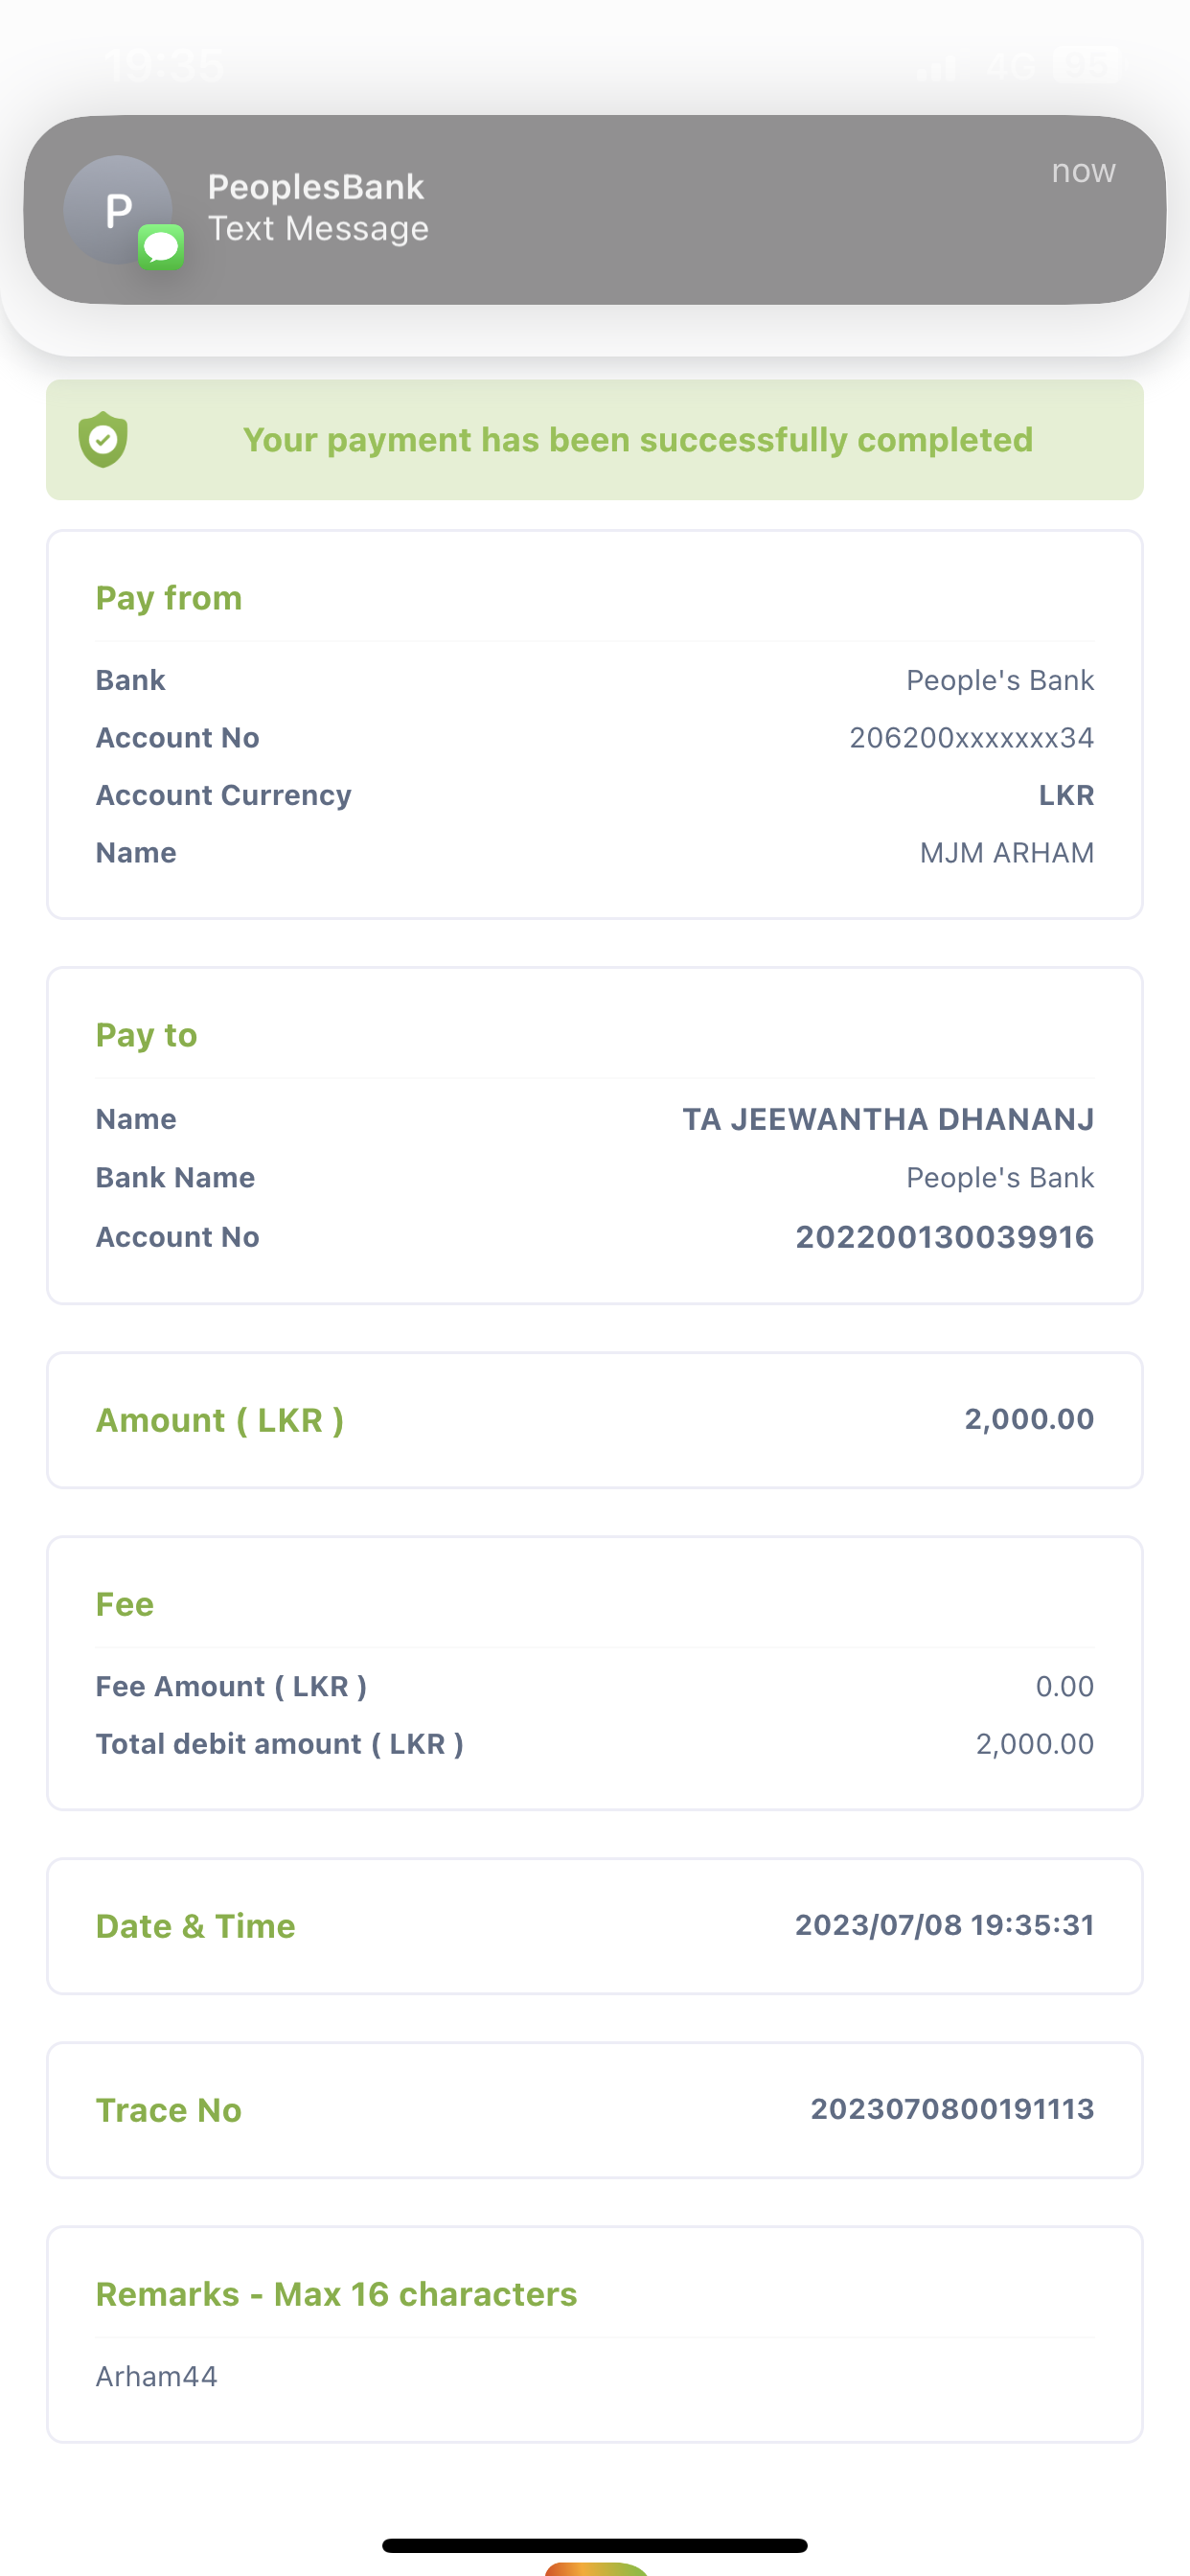The width and height of the screenshot is (1190, 2576).
Task: Tap the date and time 2023/07/08 19:35:31
Action: coord(944,1925)
